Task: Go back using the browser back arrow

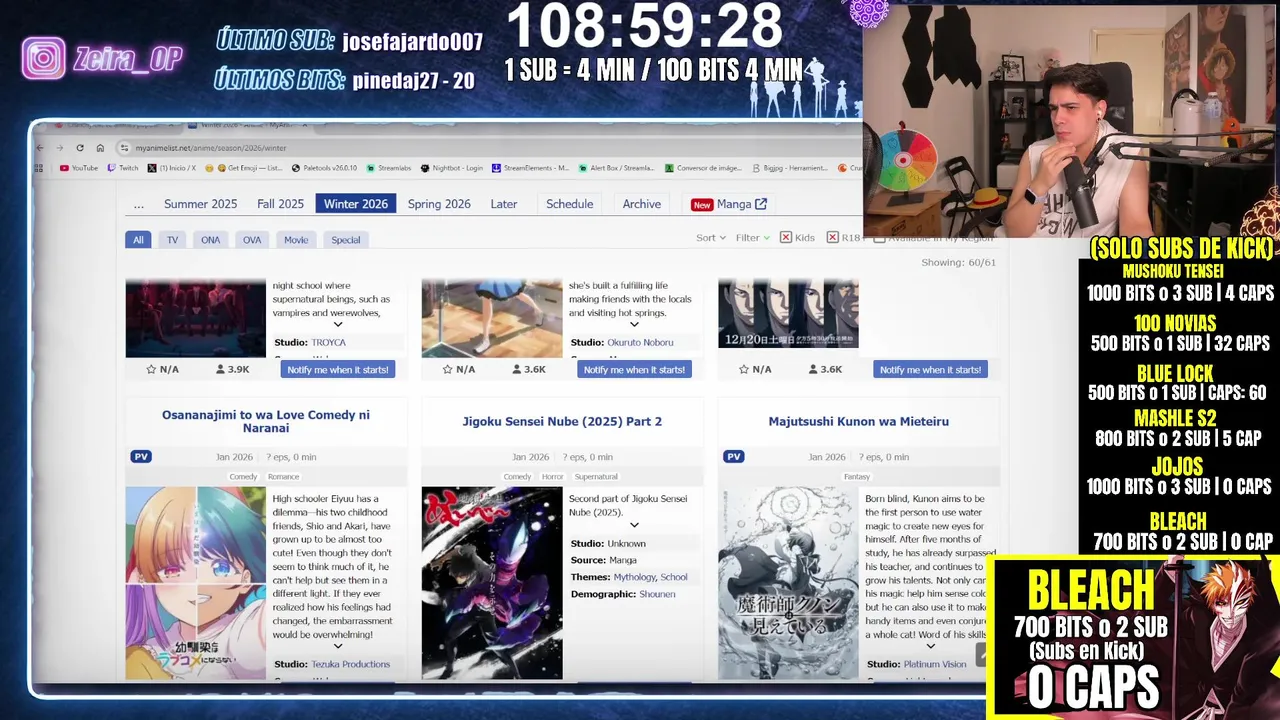Action: click(40, 148)
